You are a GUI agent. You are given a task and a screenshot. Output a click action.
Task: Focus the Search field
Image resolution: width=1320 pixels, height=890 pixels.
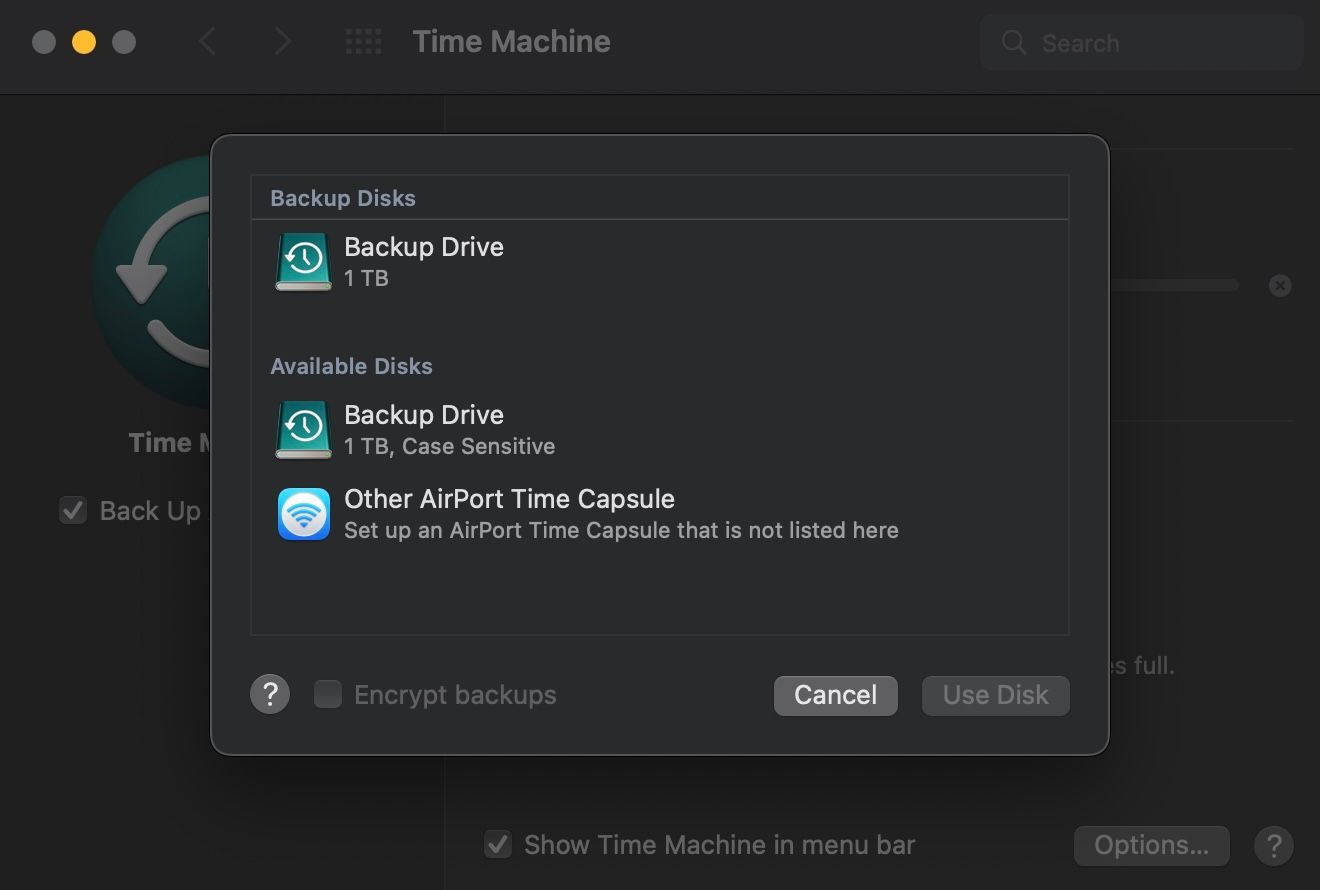(x=1142, y=43)
